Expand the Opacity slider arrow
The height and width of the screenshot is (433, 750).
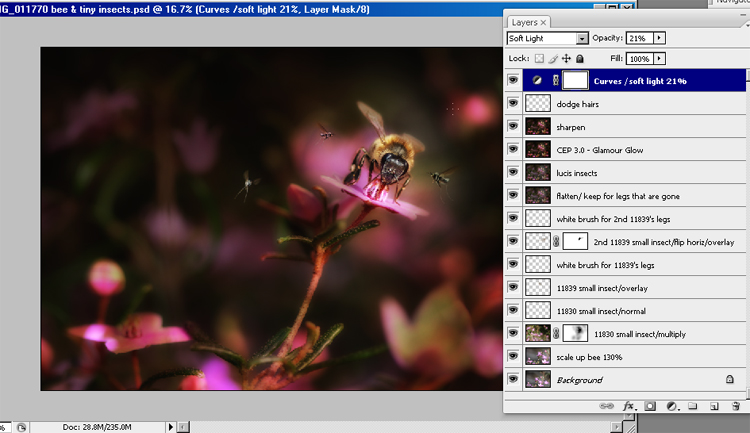[x=659, y=38]
